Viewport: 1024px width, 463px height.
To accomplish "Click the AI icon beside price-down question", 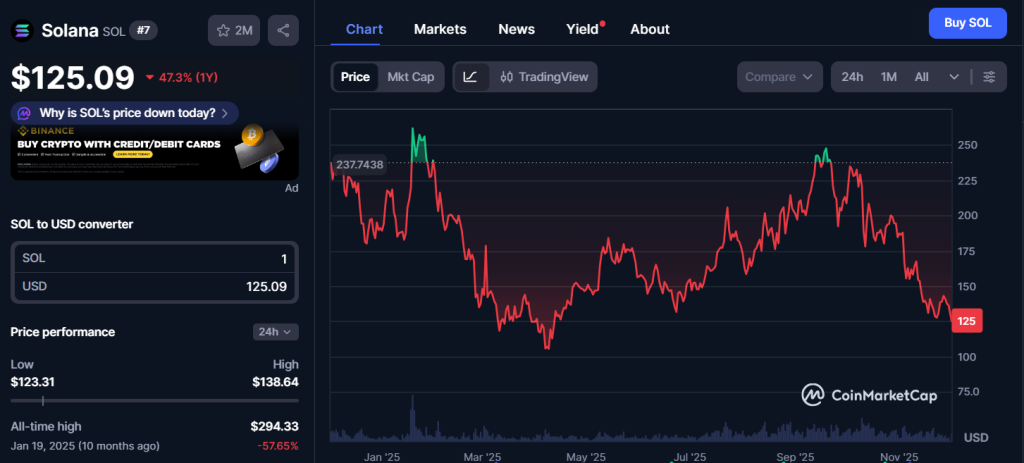I will (x=26, y=112).
